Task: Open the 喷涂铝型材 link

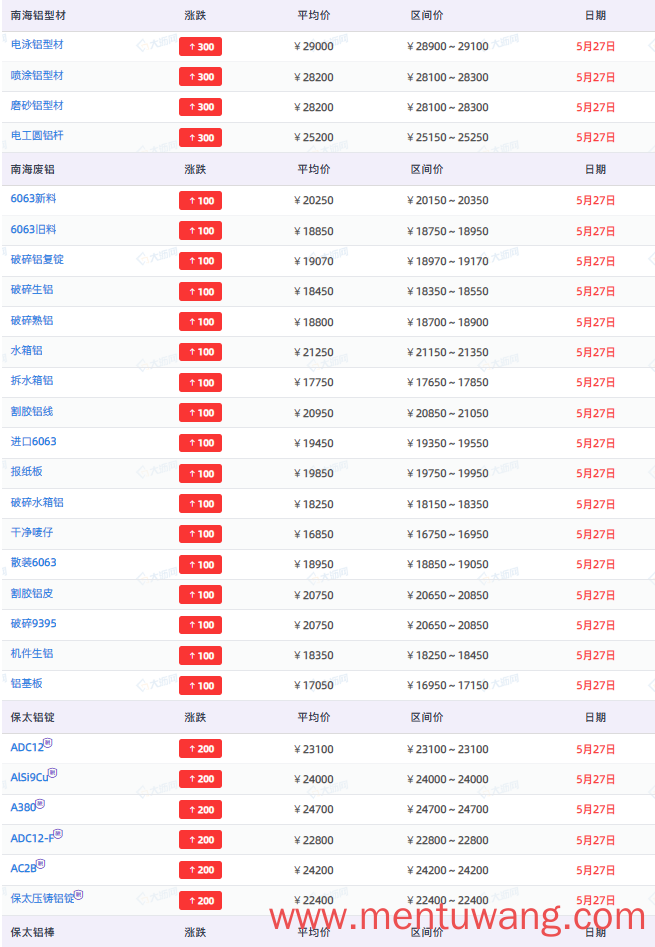Action: click(37, 75)
